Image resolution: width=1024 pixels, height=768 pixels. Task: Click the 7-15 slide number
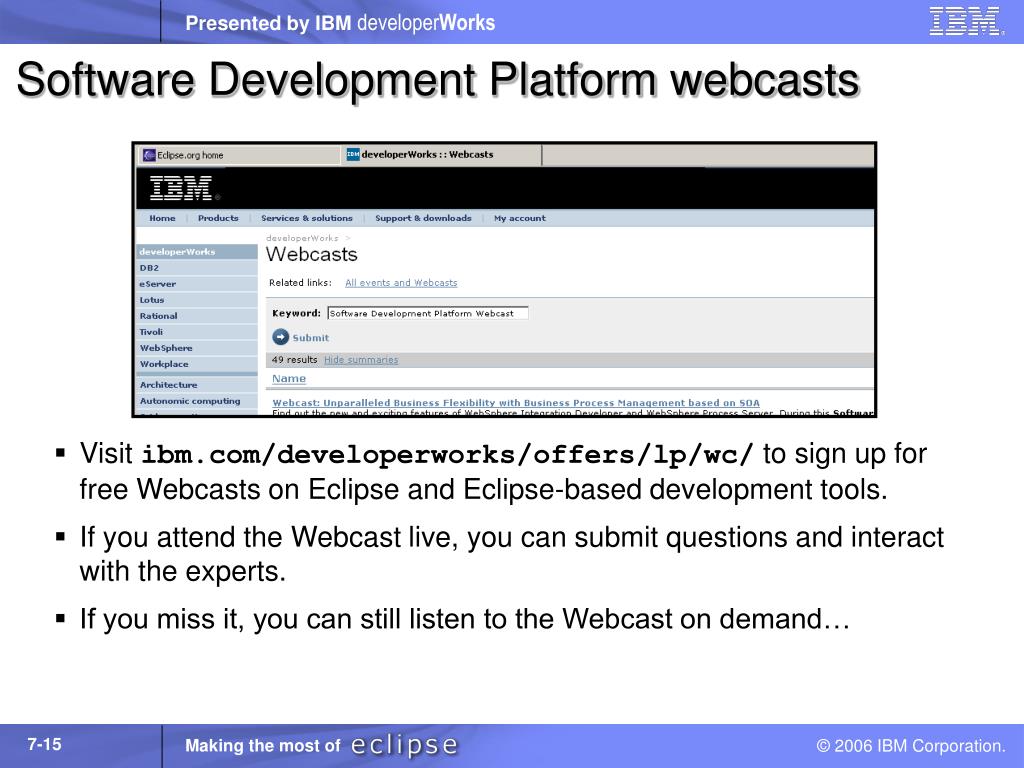point(44,744)
